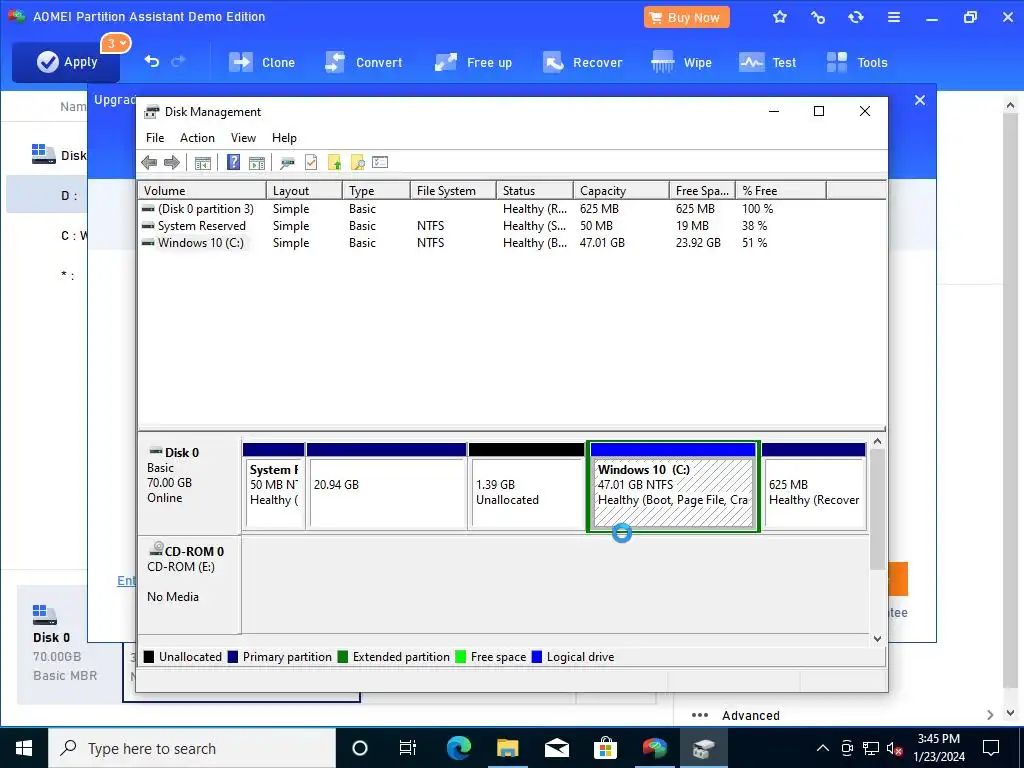The height and width of the screenshot is (768, 1024).
Task: Click the Forward arrow in Disk Management toolbar
Action: point(172,163)
